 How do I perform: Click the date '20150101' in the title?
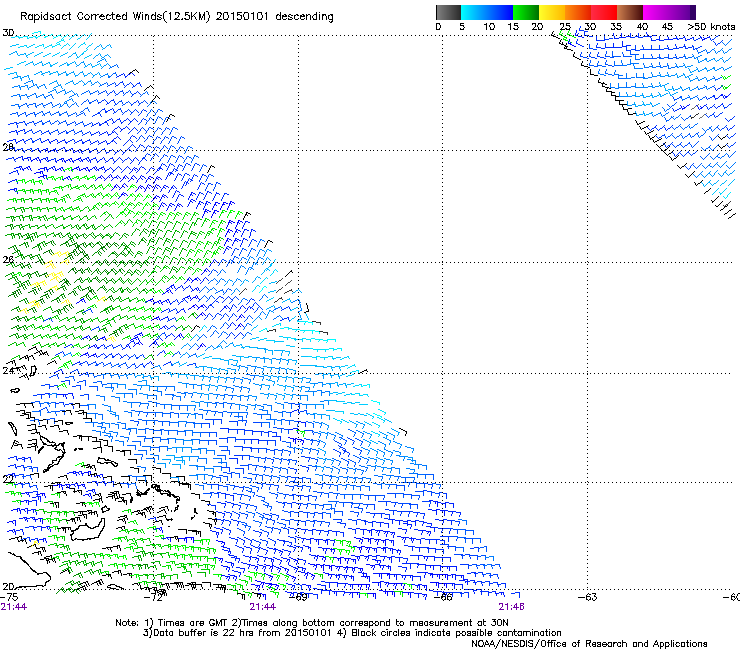[242, 17]
